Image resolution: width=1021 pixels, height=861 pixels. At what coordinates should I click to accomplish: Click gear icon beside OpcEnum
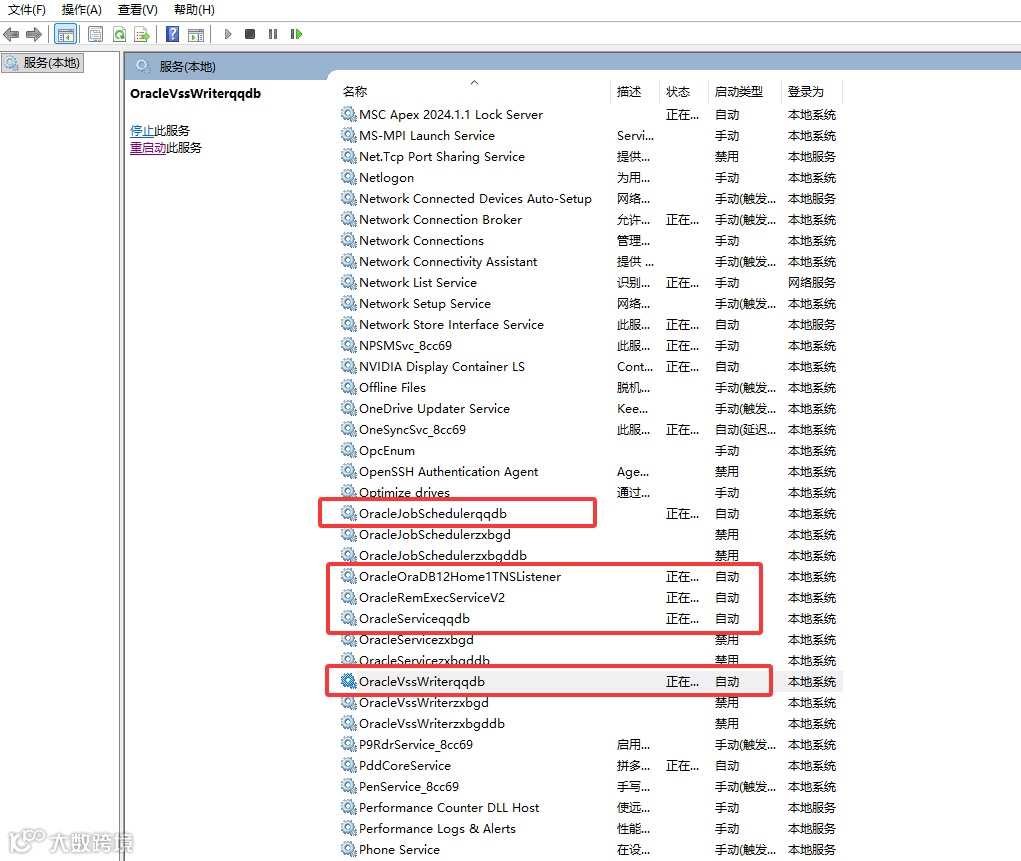(x=349, y=450)
